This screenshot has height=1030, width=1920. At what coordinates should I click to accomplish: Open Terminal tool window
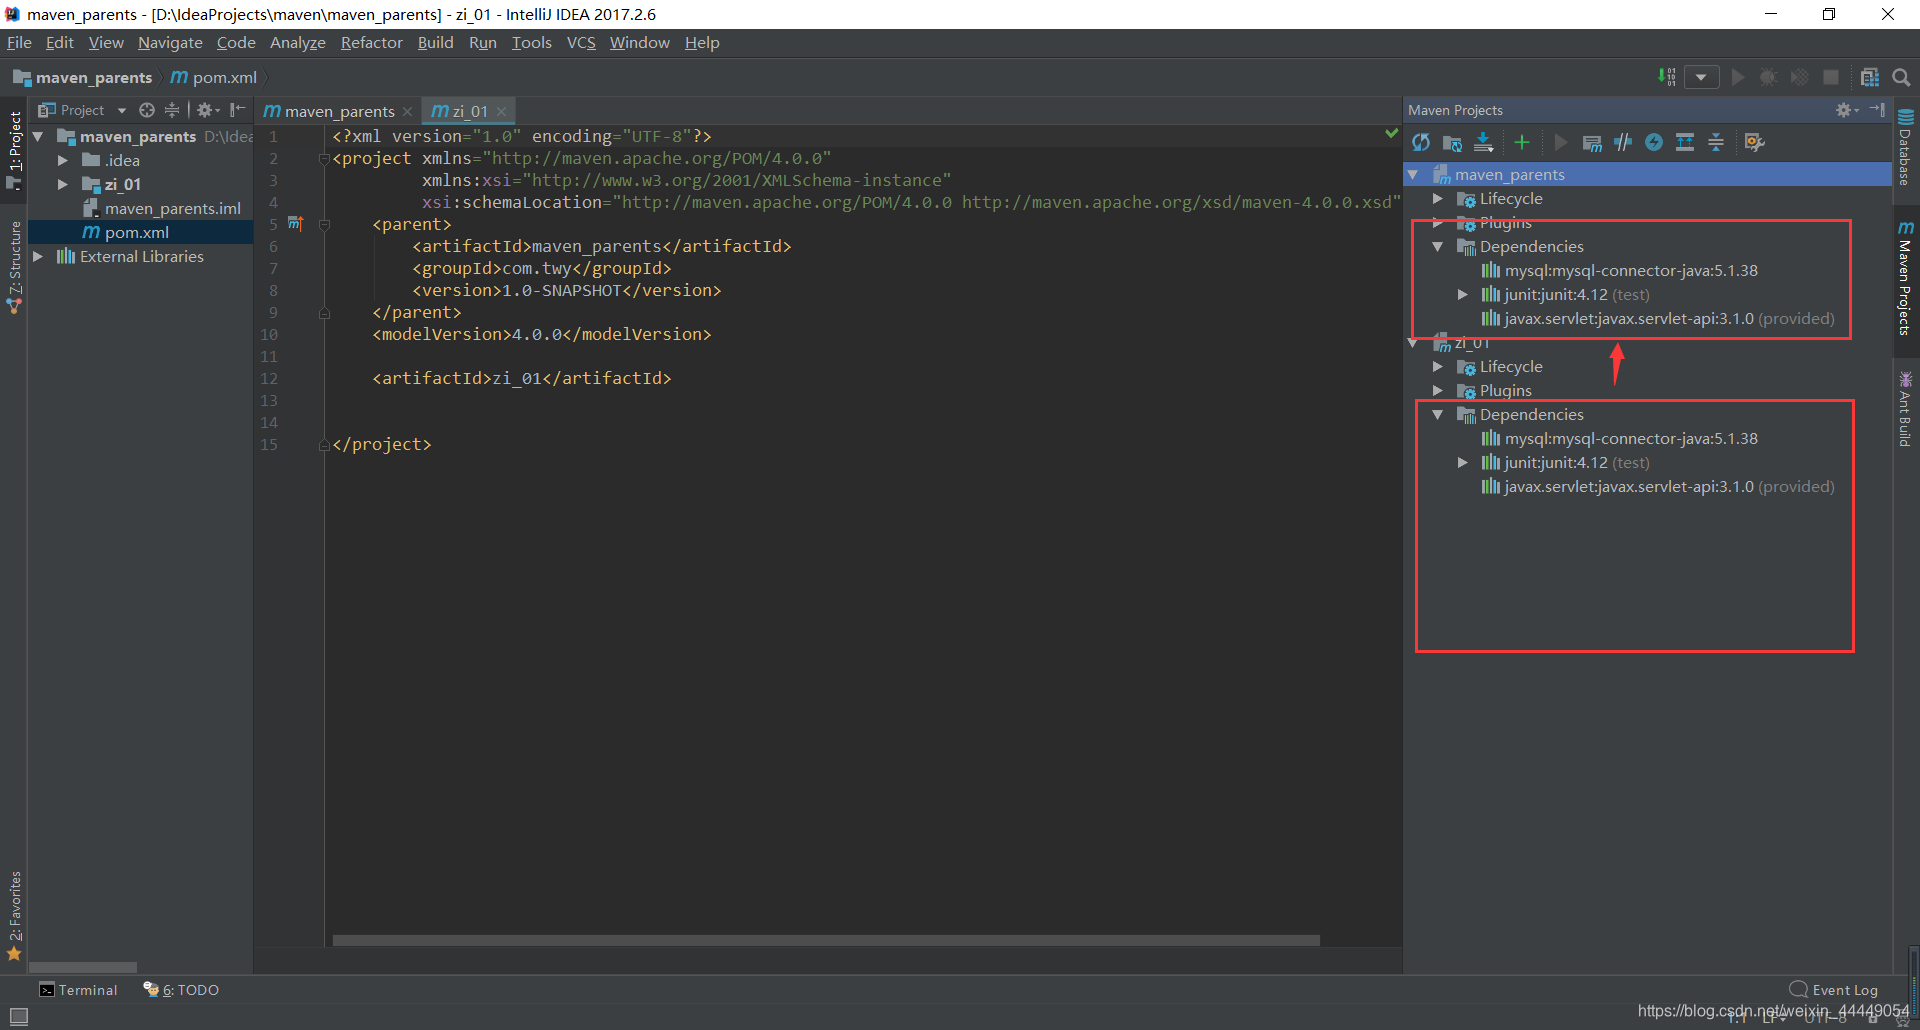[78, 989]
